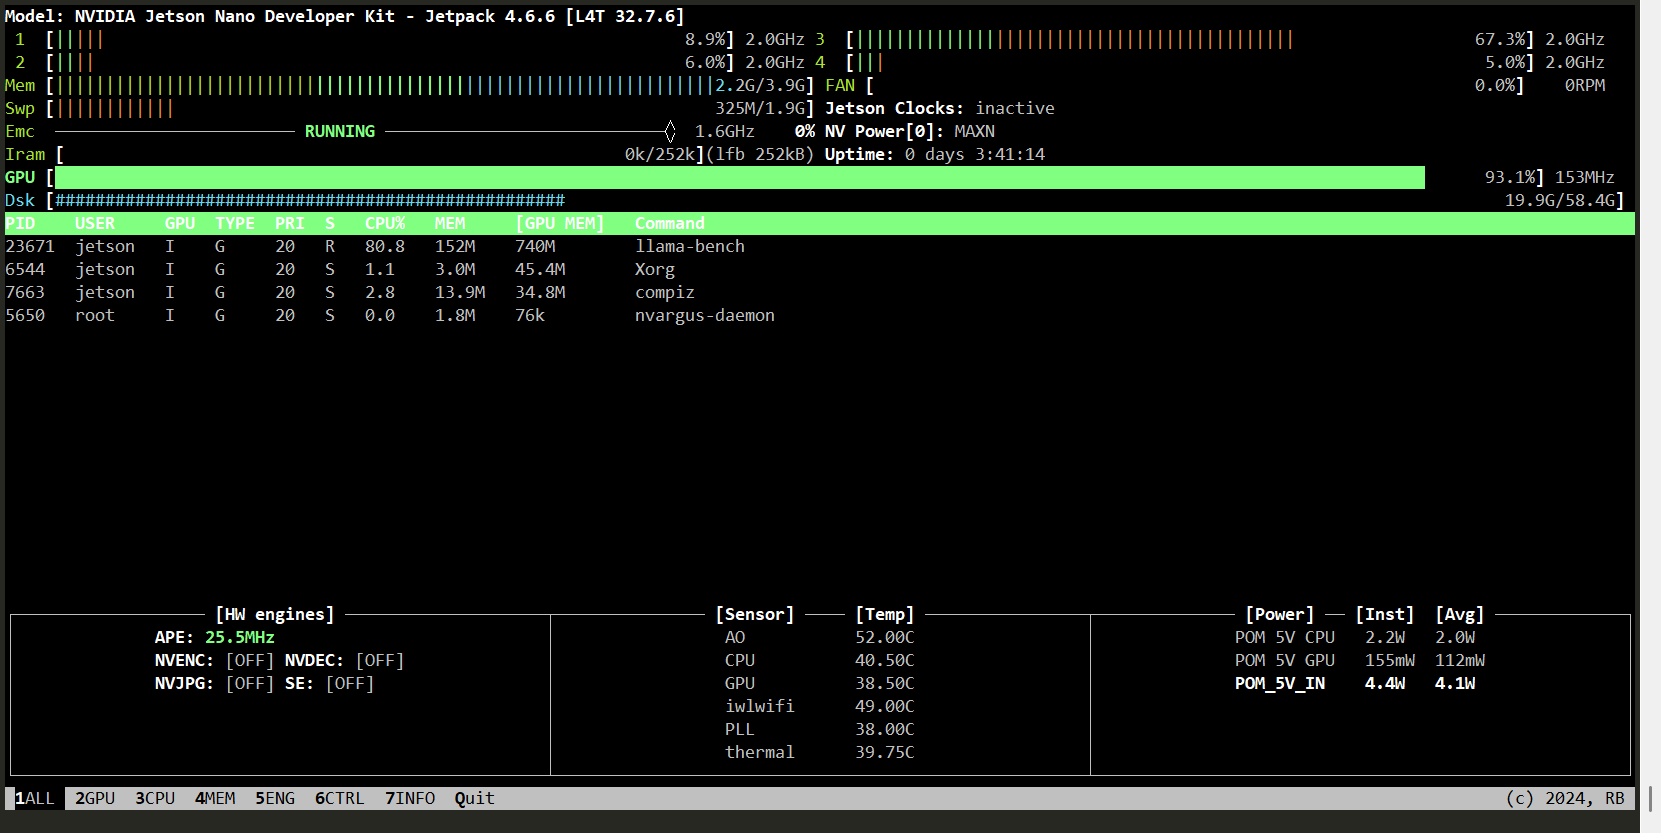Open the 5ENG tab
The image size is (1661, 833).
[x=275, y=798]
